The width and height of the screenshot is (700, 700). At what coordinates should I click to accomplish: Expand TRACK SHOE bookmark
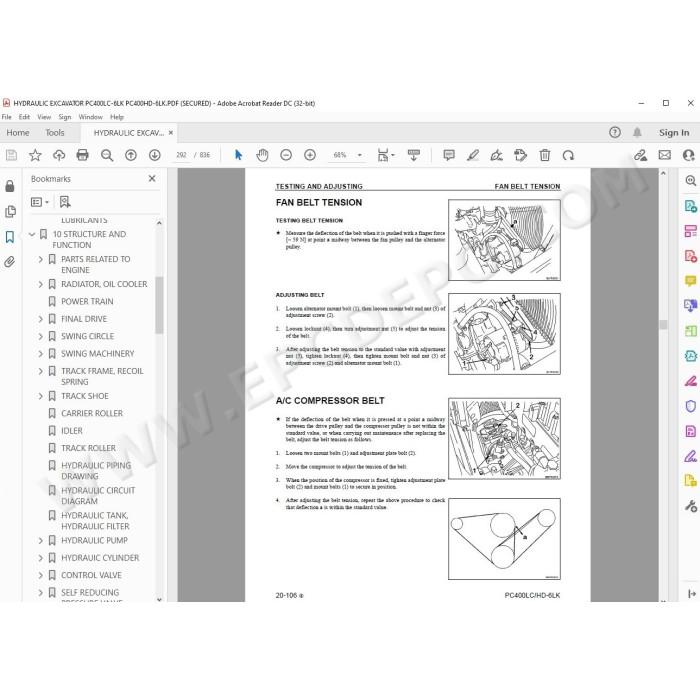tap(41, 396)
